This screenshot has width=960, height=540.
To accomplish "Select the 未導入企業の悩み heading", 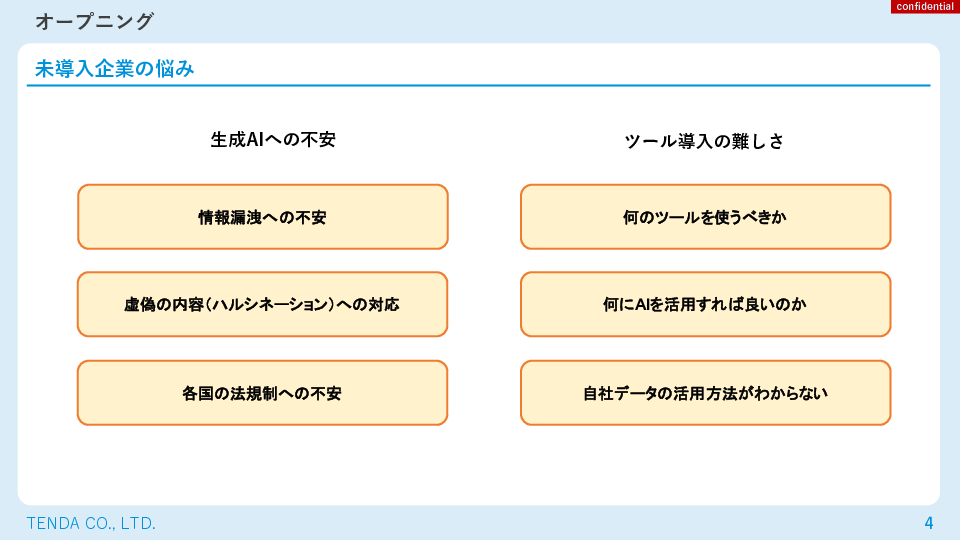I will point(114,69).
